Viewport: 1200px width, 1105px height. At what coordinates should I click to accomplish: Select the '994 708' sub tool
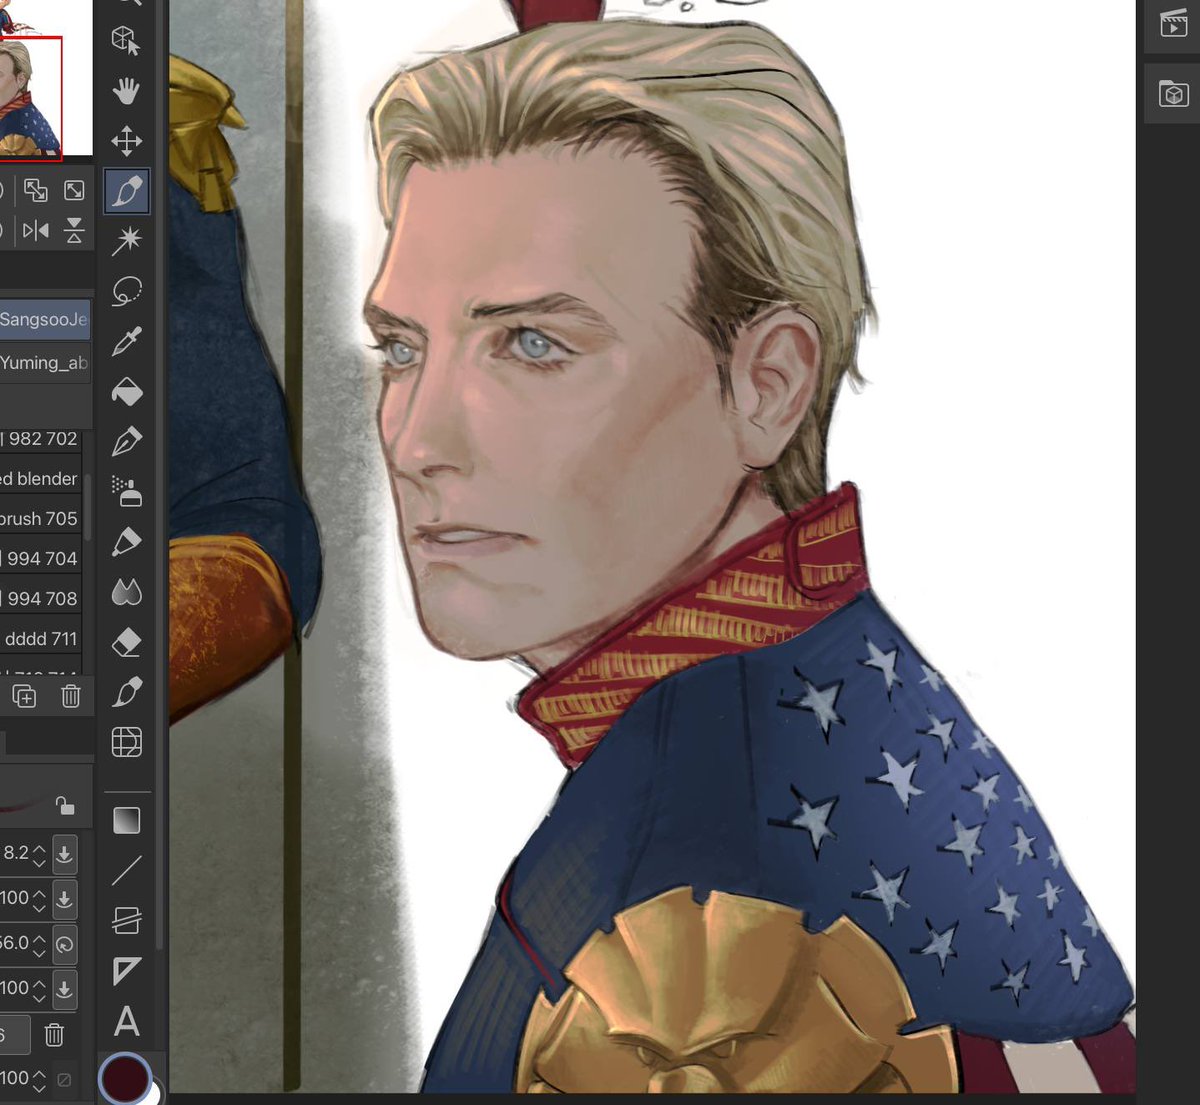click(x=40, y=599)
